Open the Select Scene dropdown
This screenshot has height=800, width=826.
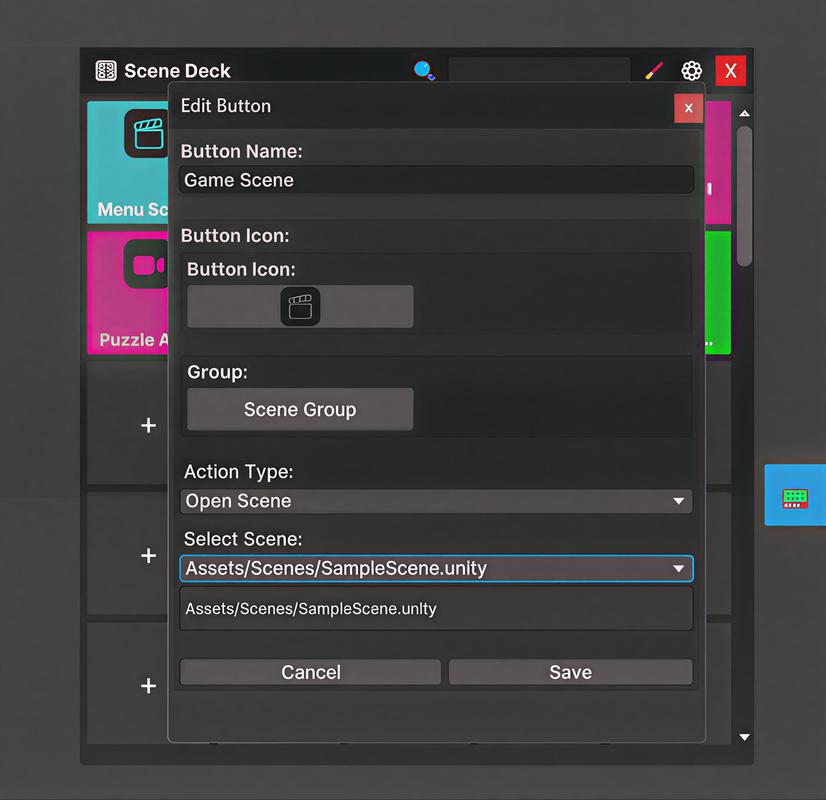436,568
